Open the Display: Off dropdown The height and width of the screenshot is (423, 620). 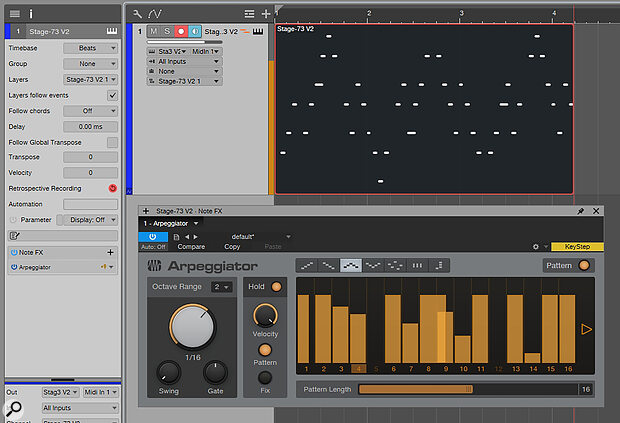click(x=92, y=220)
